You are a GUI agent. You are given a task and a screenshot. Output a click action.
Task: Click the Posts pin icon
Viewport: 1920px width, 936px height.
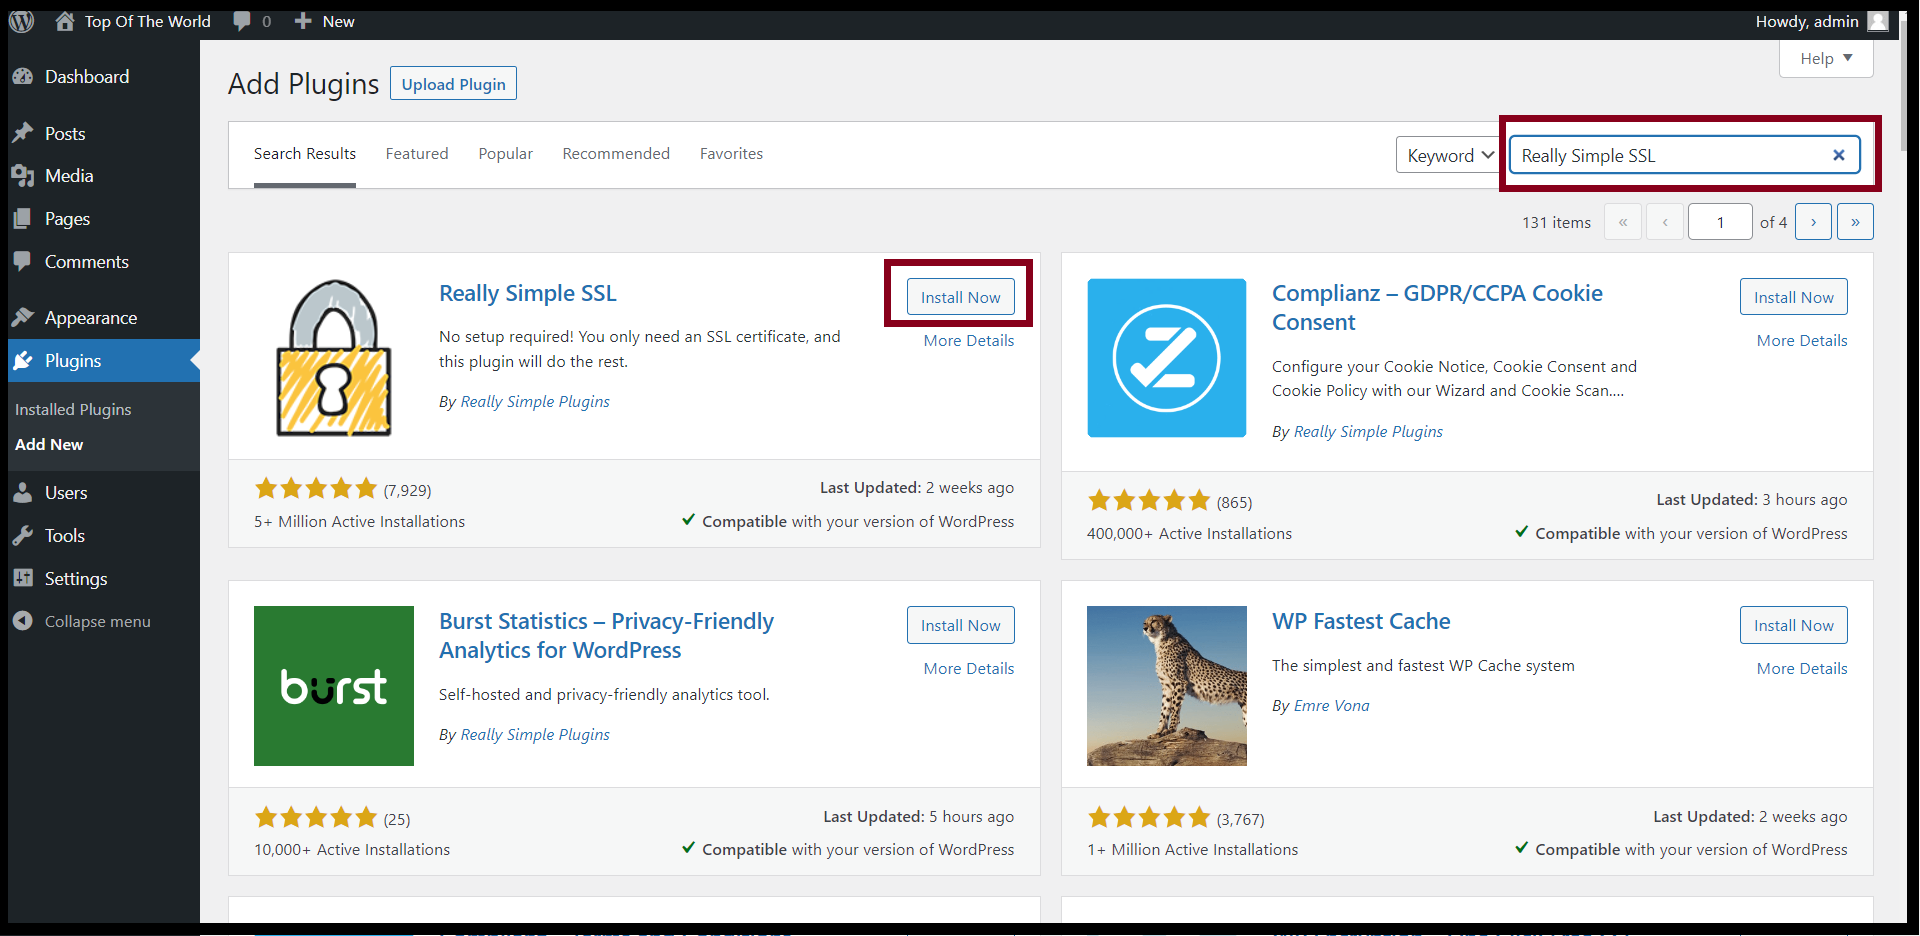(23, 133)
